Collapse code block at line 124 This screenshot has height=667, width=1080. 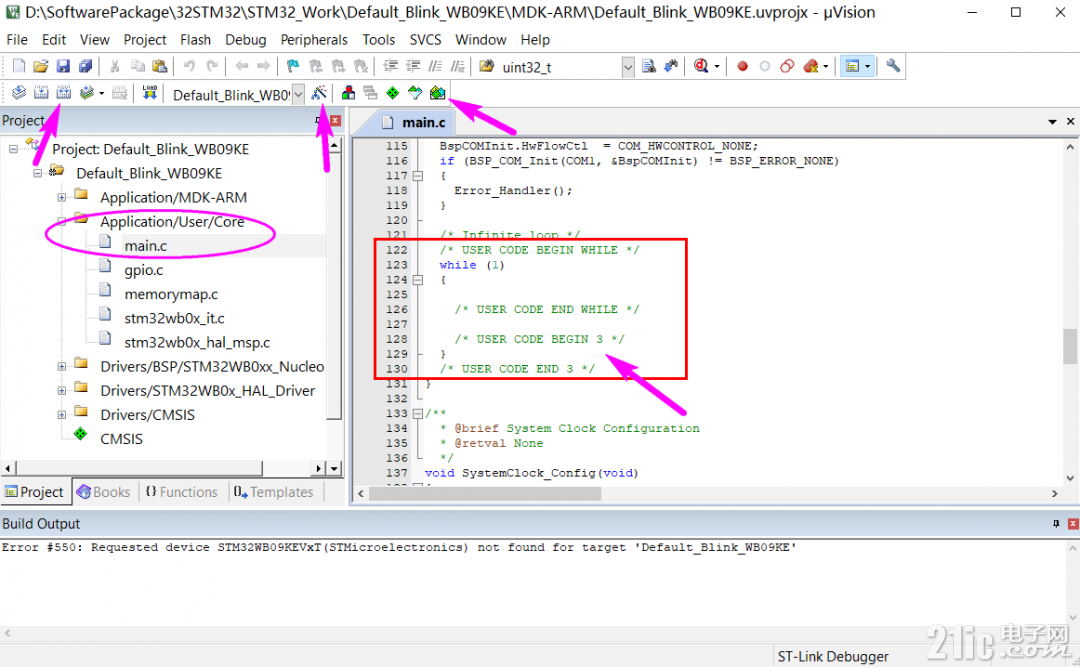coord(417,280)
